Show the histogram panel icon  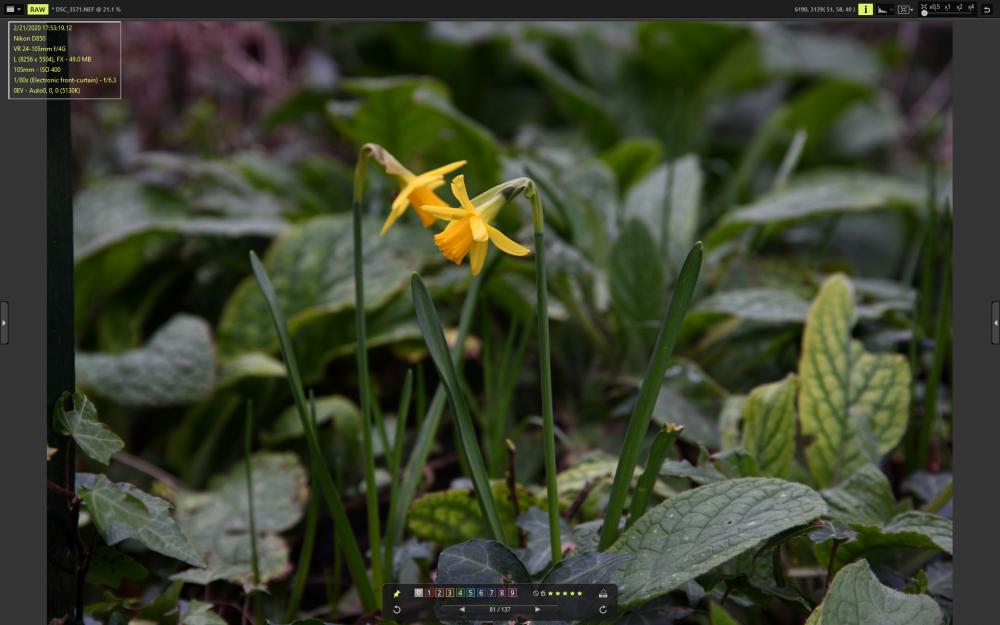pyautogui.click(x=883, y=10)
